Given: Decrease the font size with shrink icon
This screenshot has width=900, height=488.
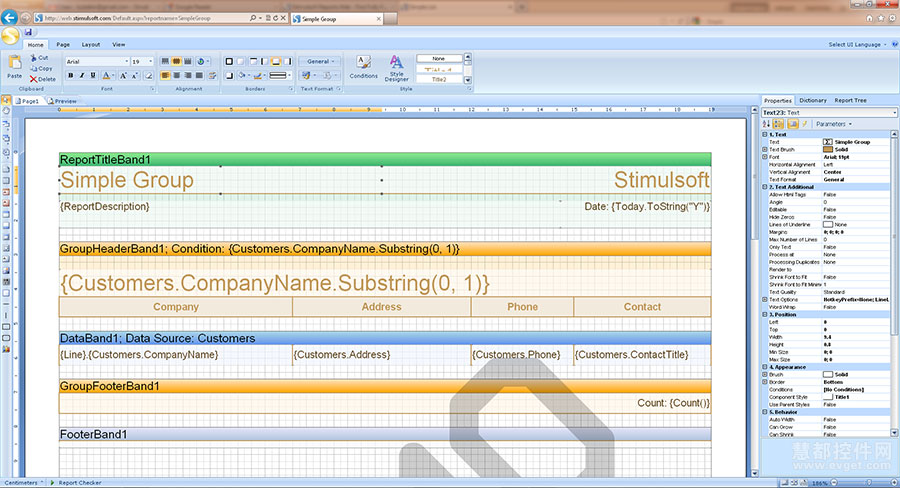Looking at the screenshot, I should pyautogui.click(x=135, y=76).
